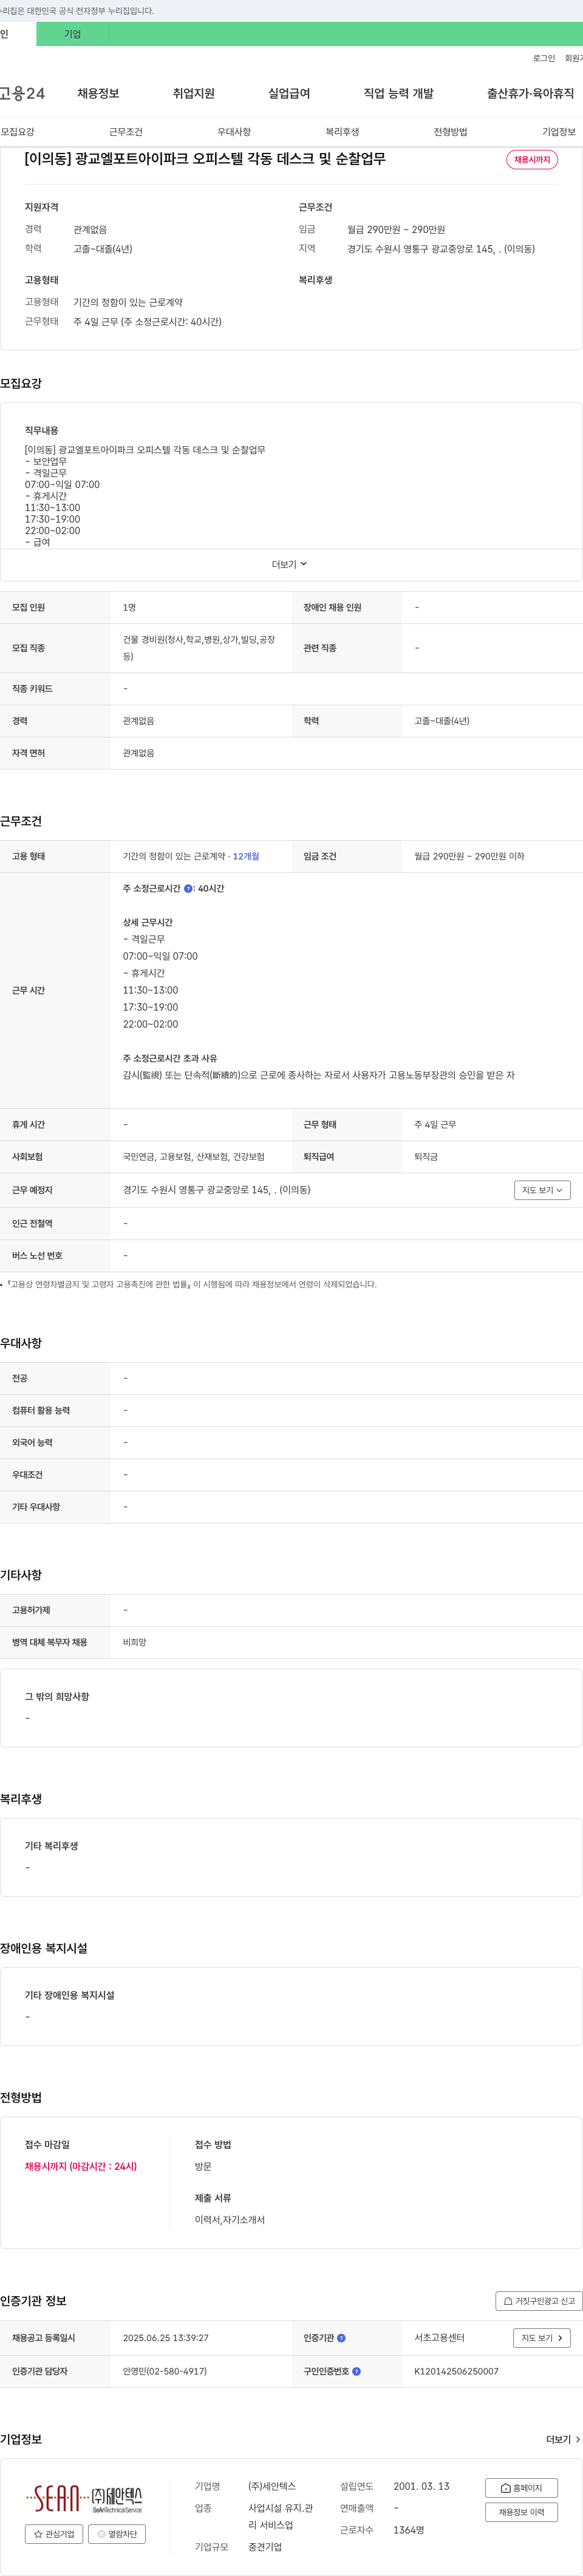Open the 출산휴가·육아휴직 menu
This screenshot has width=583, height=2576.
[x=530, y=93]
